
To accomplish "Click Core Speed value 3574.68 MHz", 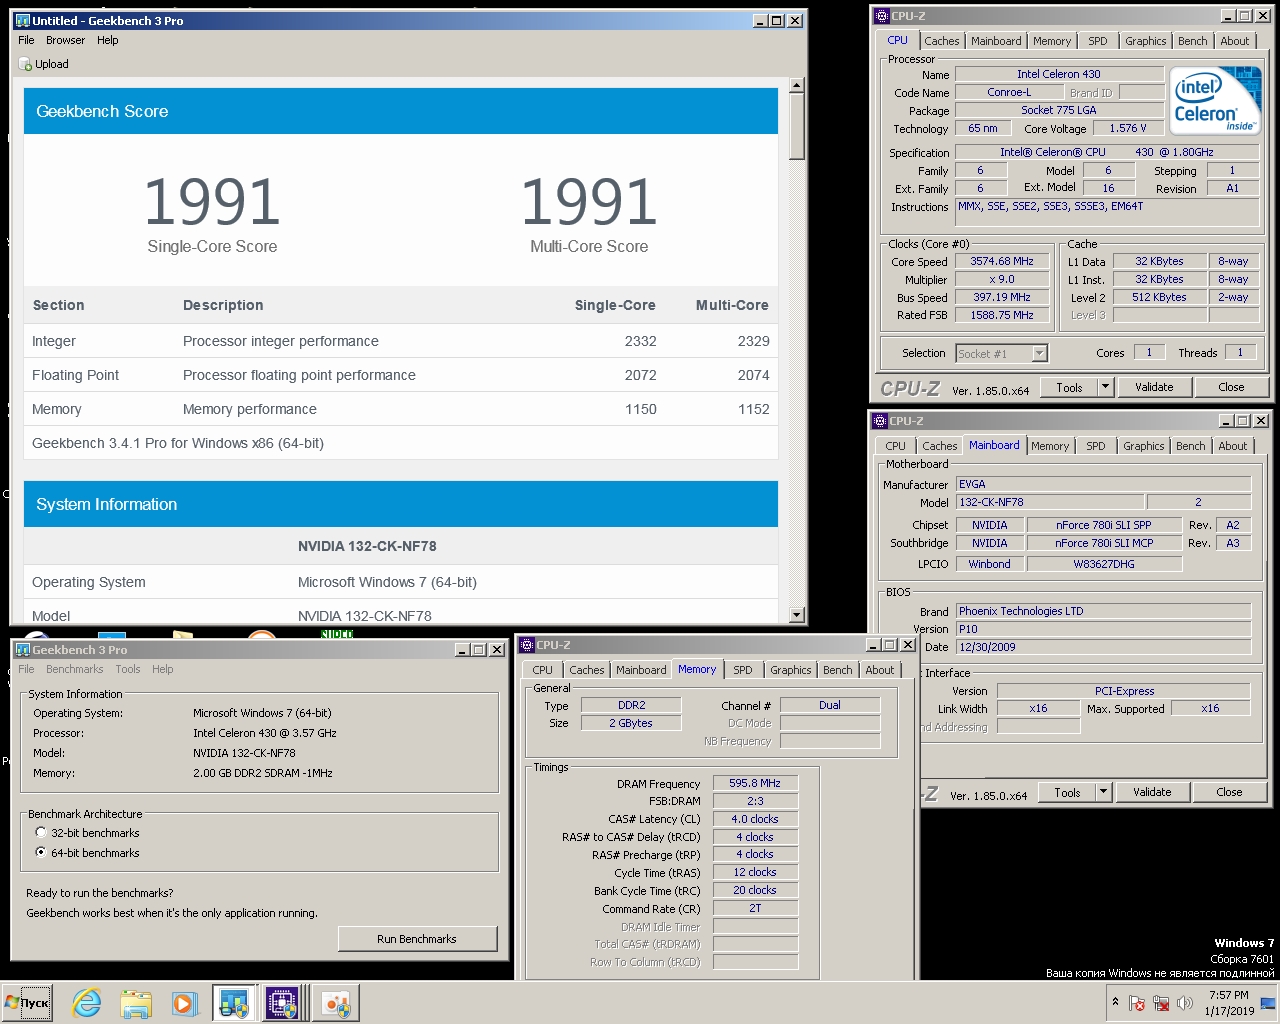I will click(1002, 261).
